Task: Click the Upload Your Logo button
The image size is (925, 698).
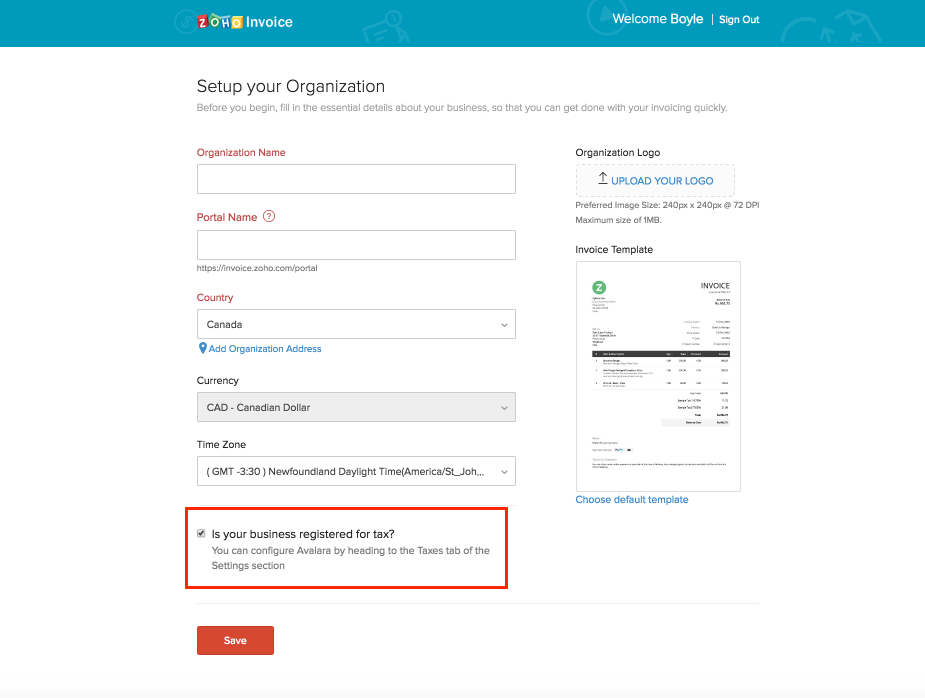Action: click(x=655, y=180)
